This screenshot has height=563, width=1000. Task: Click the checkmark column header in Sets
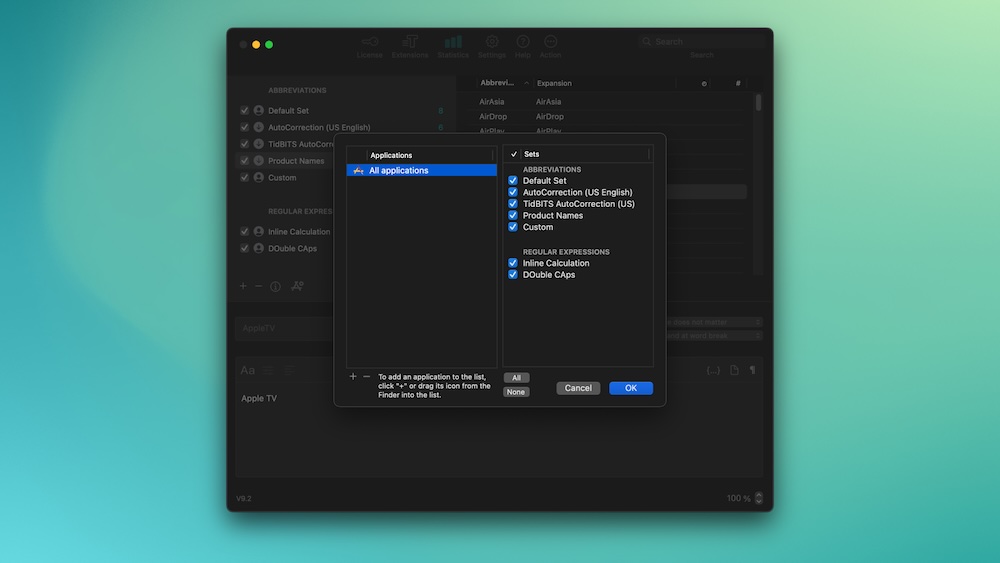click(513, 154)
